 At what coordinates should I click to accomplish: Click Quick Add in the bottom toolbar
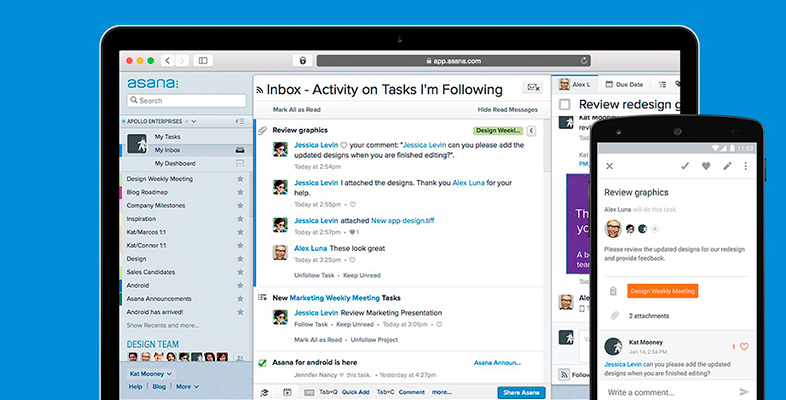[x=355, y=392]
